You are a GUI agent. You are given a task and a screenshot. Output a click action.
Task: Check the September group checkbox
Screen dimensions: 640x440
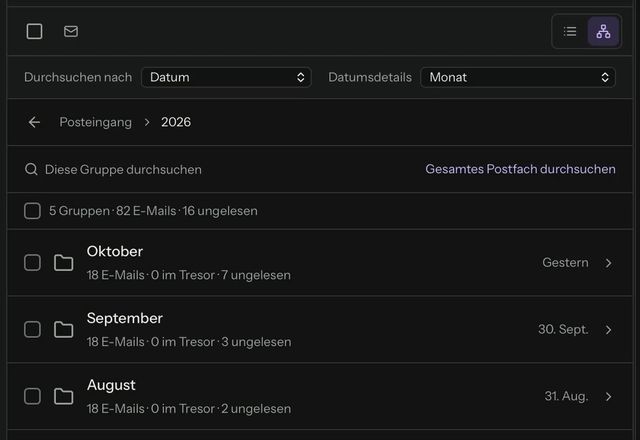(32, 329)
